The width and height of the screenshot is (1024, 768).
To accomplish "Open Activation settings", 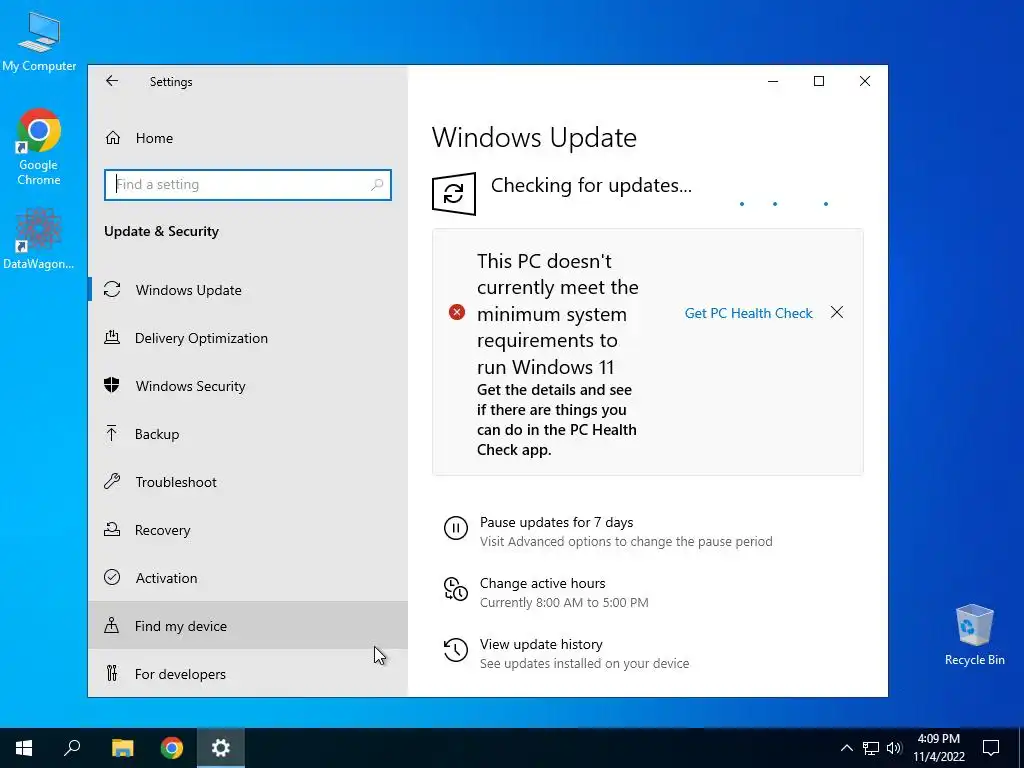I will [248, 578].
